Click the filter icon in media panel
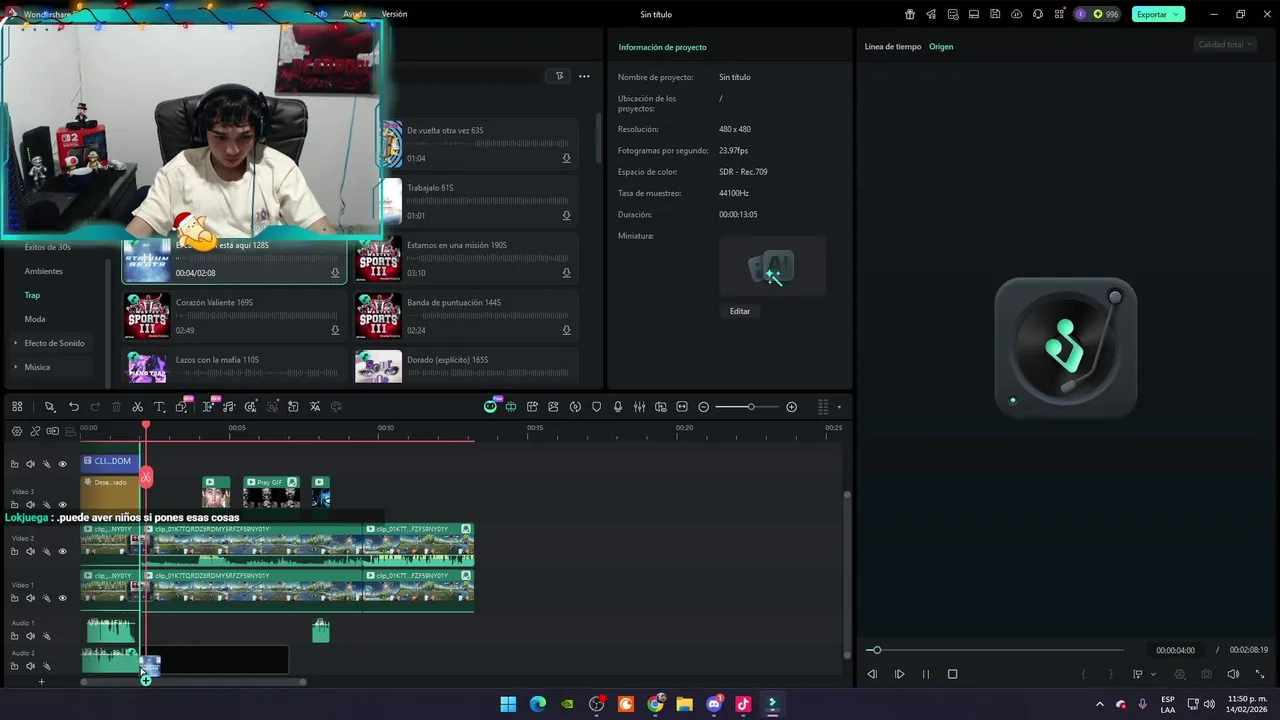Image resolution: width=1280 pixels, height=720 pixels. tap(560, 76)
